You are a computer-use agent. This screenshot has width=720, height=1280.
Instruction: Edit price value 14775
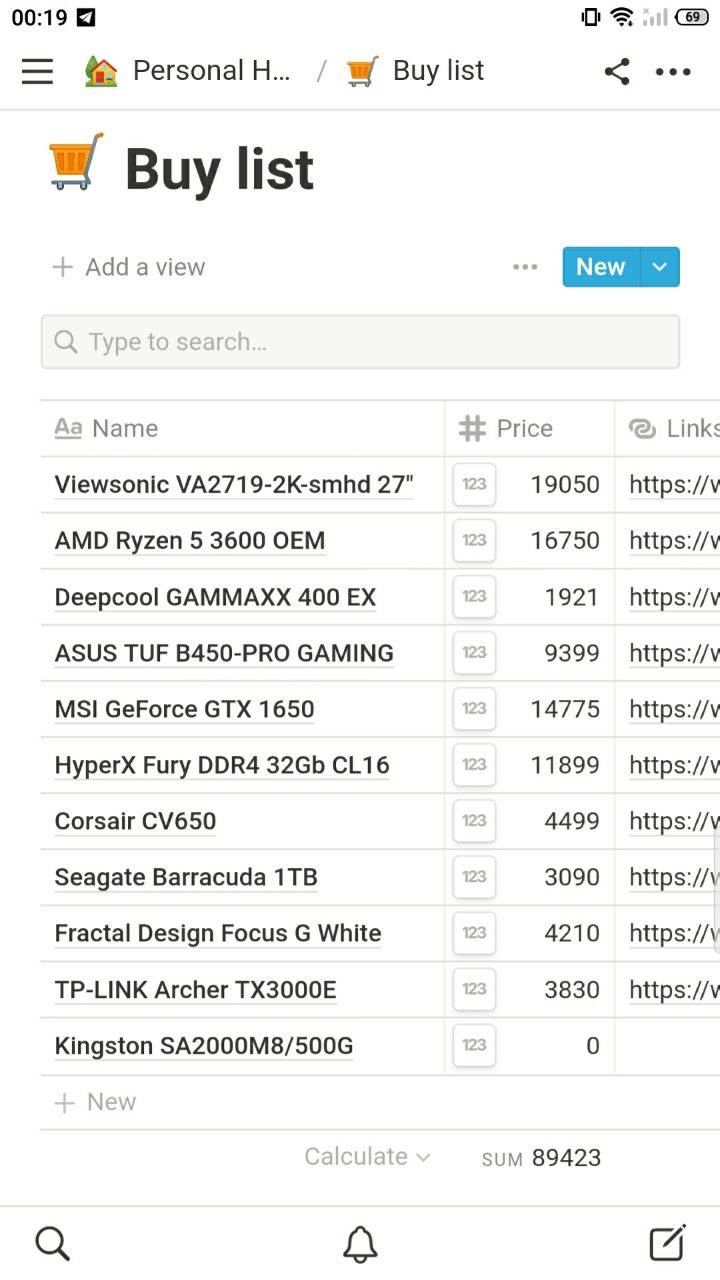tap(565, 709)
